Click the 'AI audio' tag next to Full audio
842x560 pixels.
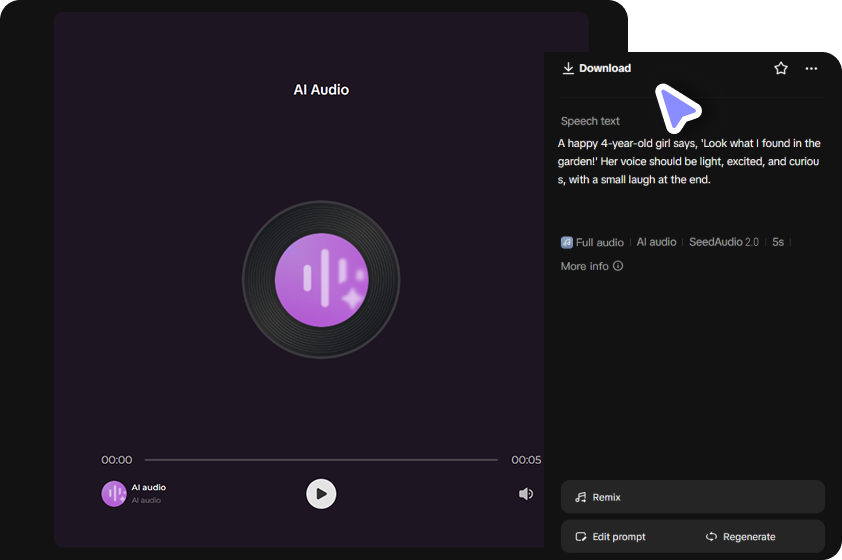pos(656,242)
